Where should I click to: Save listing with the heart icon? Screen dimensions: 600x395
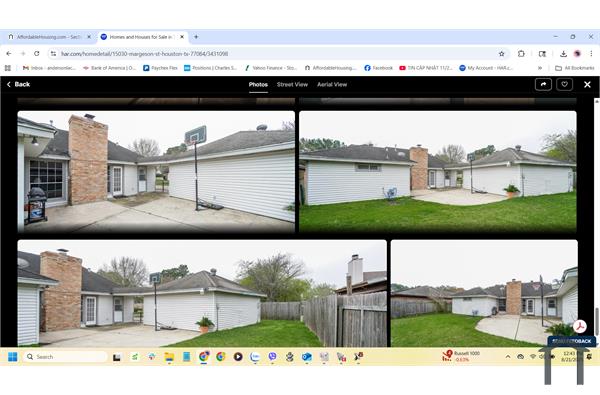click(x=564, y=84)
